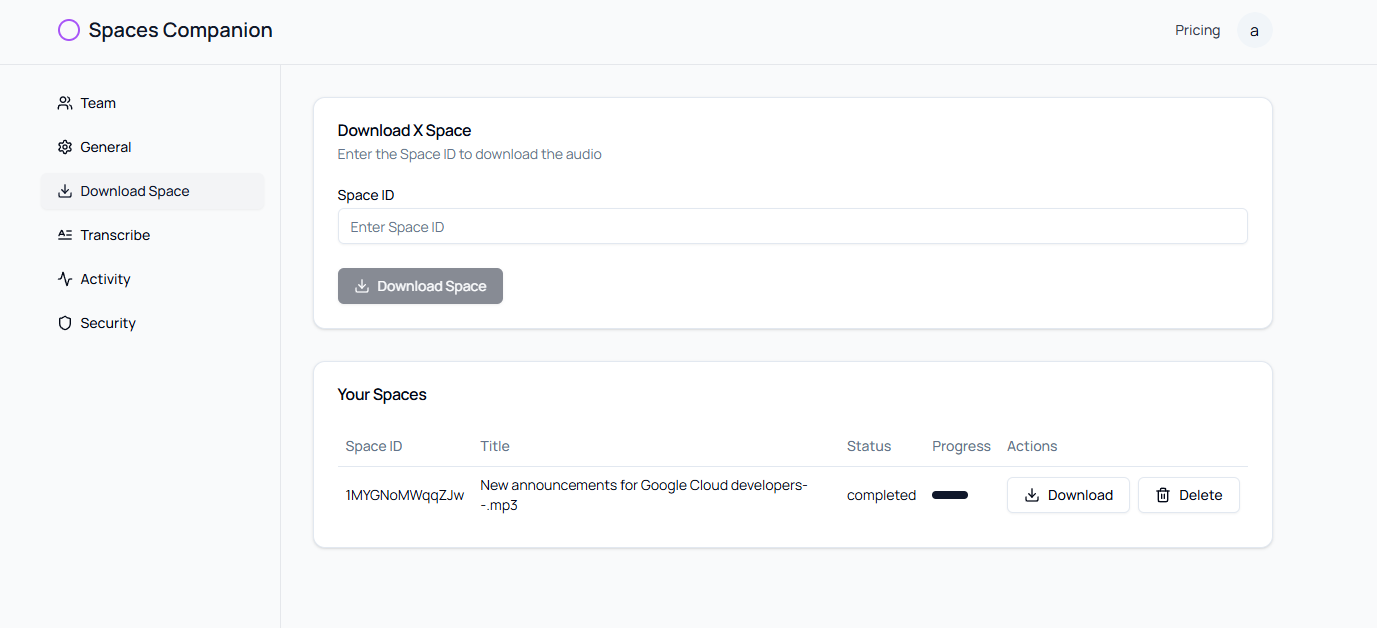Open the Pricing link
The height and width of the screenshot is (628, 1377).
coord(1197,30)
